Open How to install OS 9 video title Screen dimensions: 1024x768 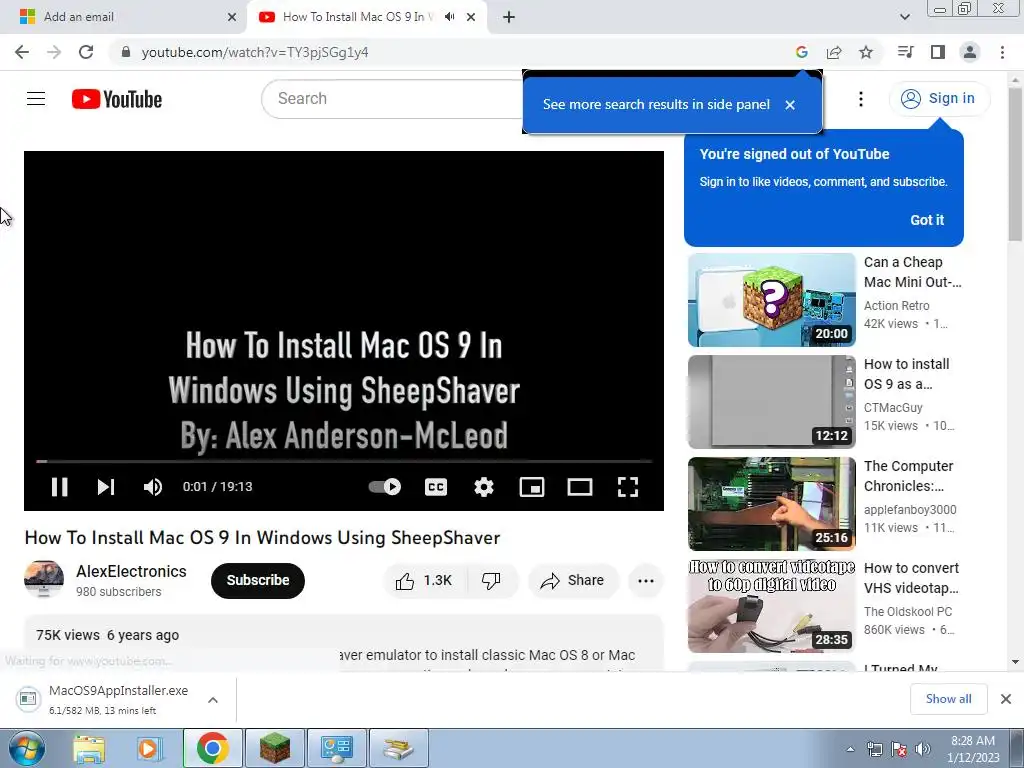tap(906, 374)
